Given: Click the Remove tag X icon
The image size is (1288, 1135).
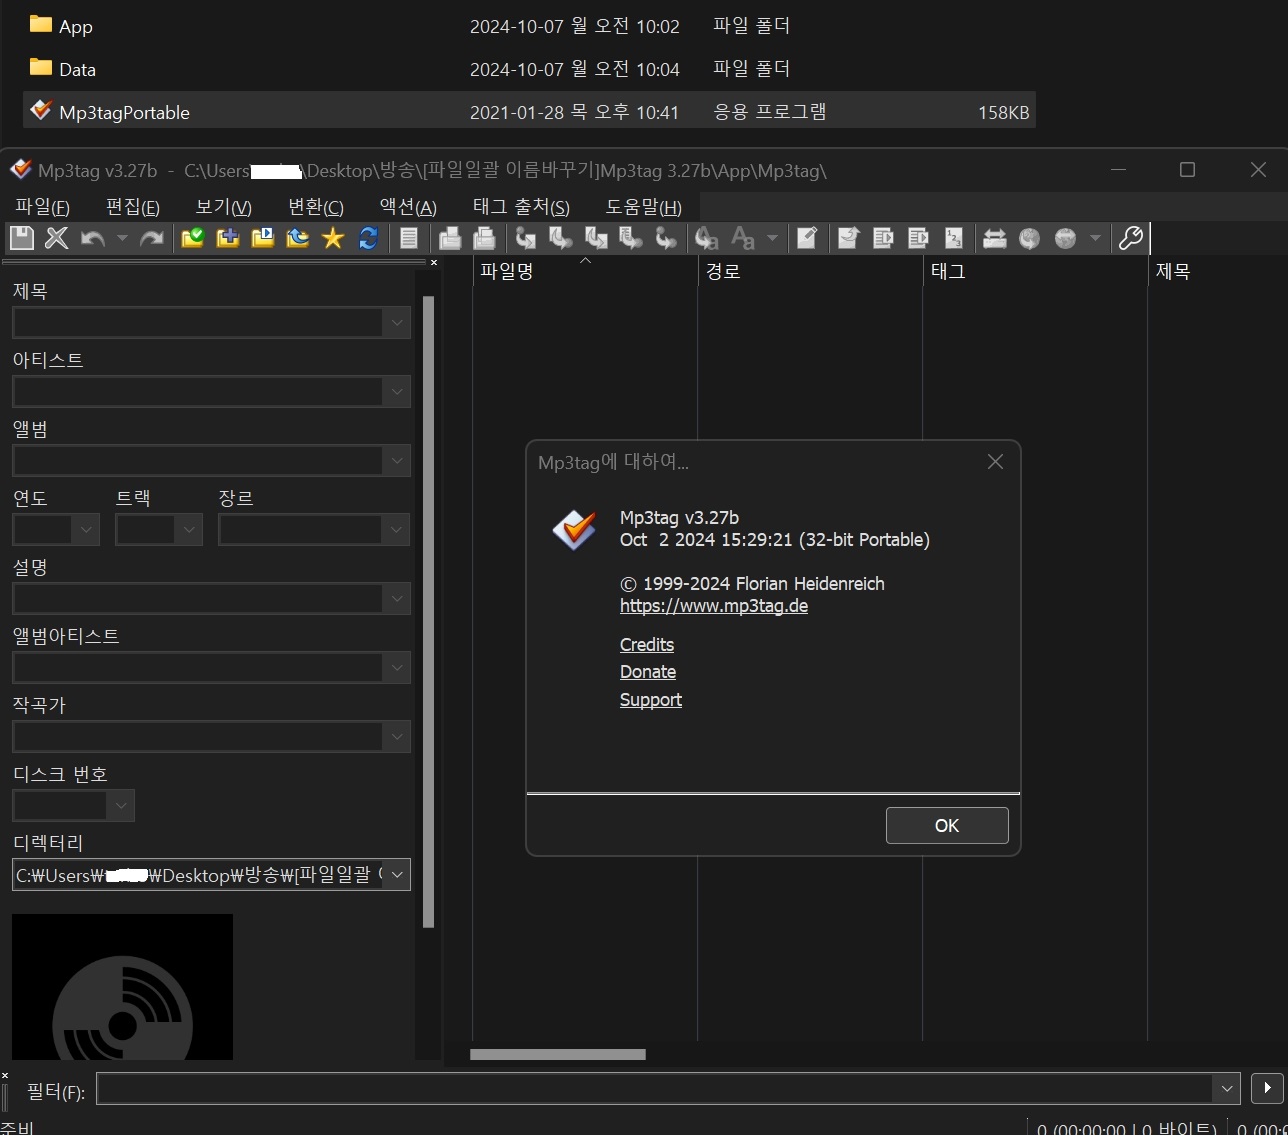Looking at the screenshot, I should [57, 238].
